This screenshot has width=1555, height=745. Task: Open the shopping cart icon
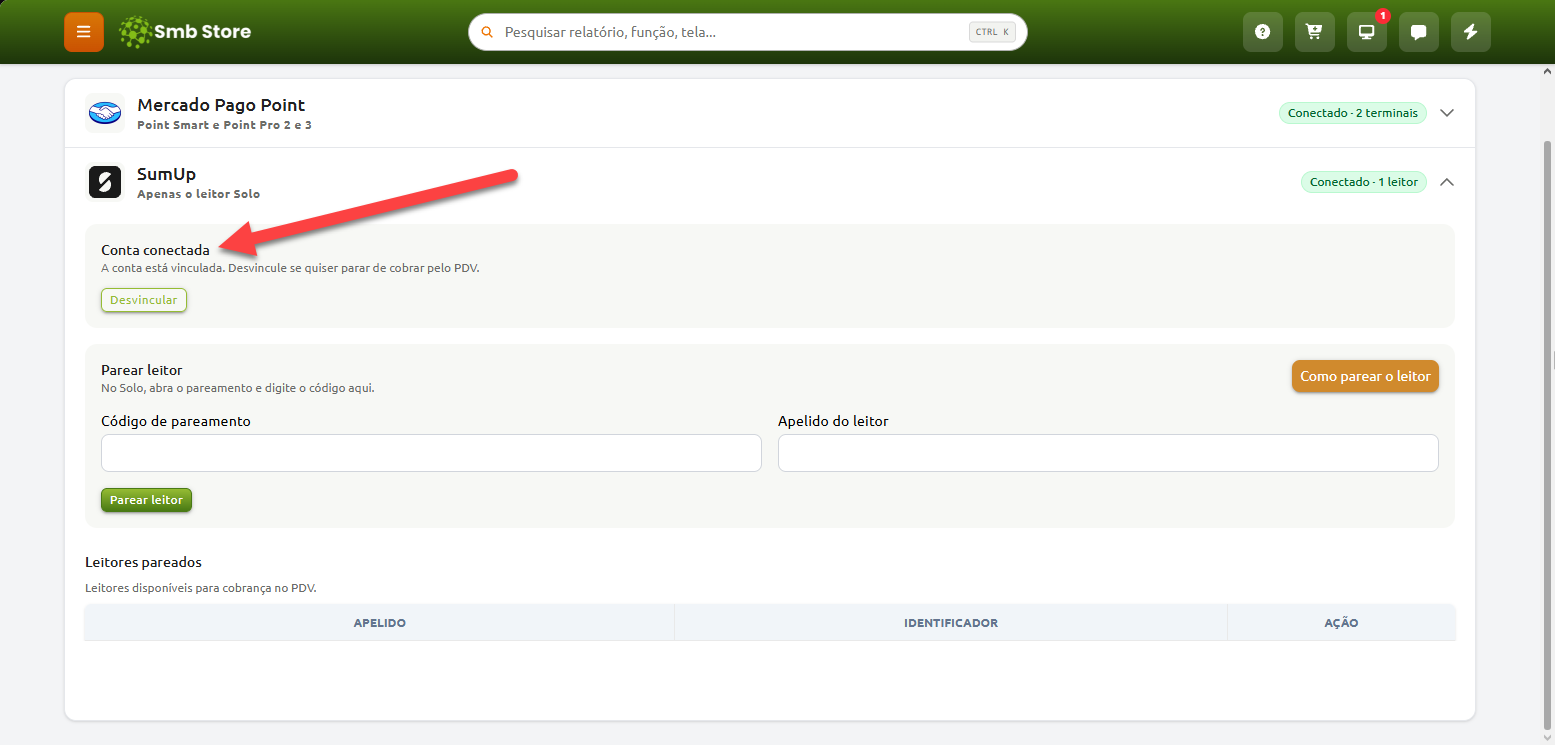click(1315, 32)
